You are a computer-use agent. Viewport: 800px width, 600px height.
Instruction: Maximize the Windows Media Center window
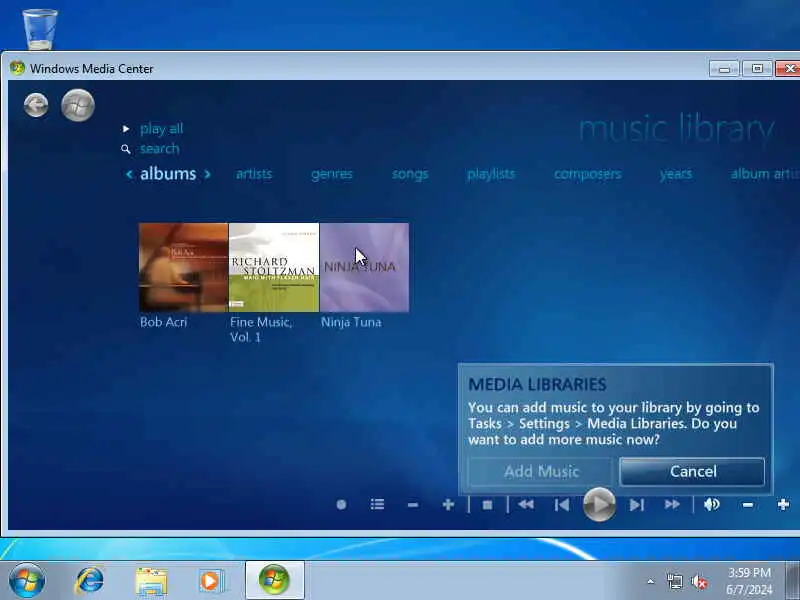point(757,69)
